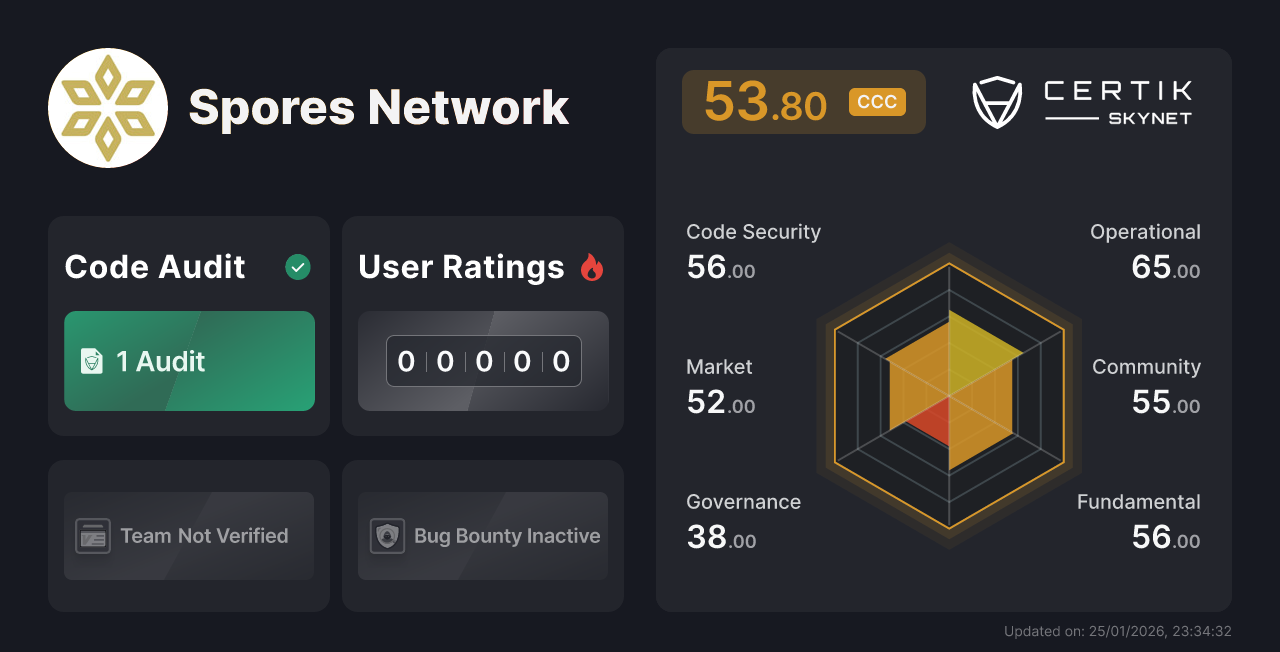The image size is (1280, 652).
Task: Toggle the Team Not Verified status panel
Action: pos(188,536)
